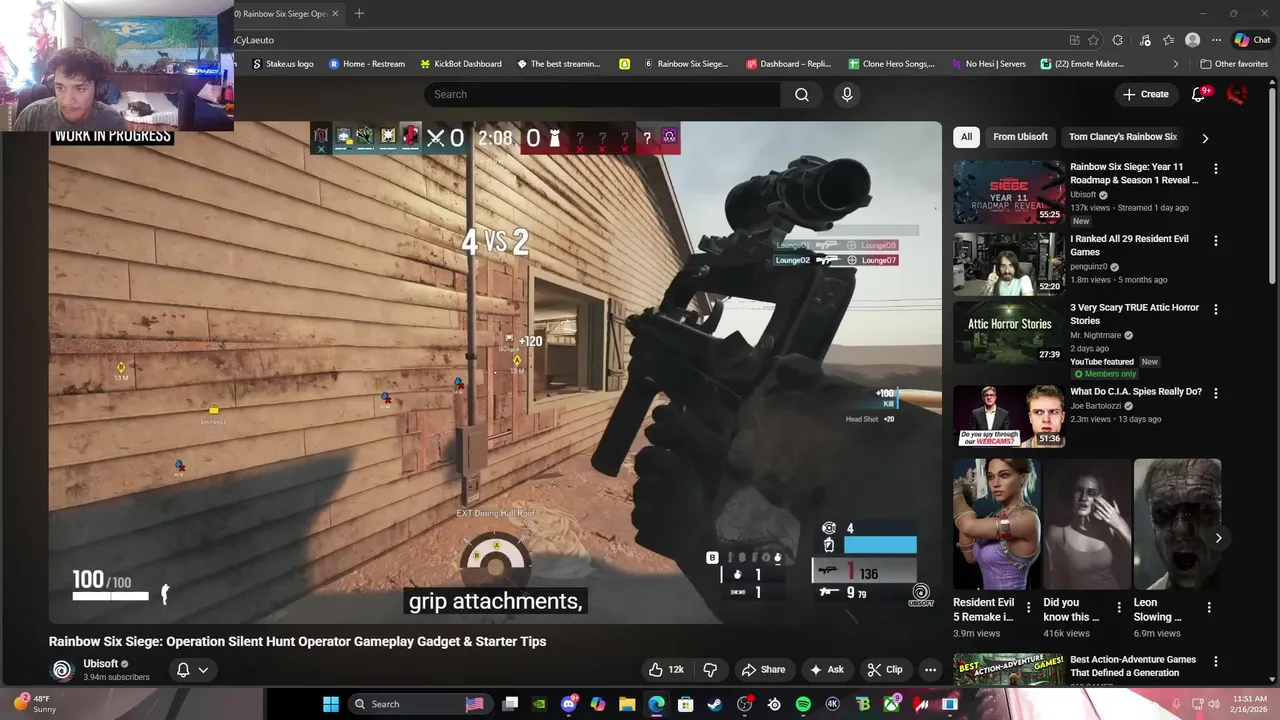The height and width of the screenshot is (720, 1280).
Task: Open Spotify from taskbar
Action: pos(803,704)
